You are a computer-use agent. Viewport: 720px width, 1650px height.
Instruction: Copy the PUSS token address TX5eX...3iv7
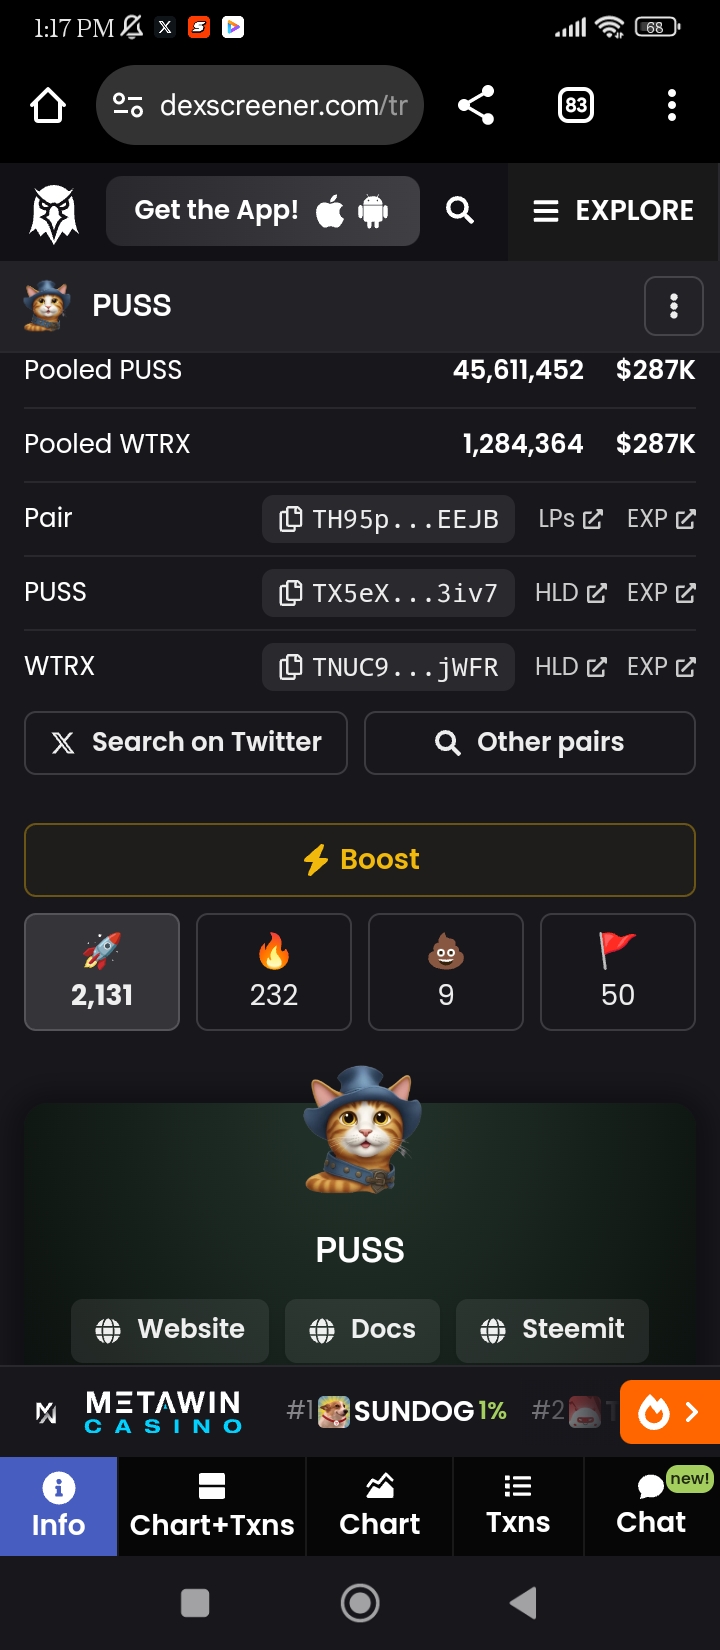click(x=388, y=593)
